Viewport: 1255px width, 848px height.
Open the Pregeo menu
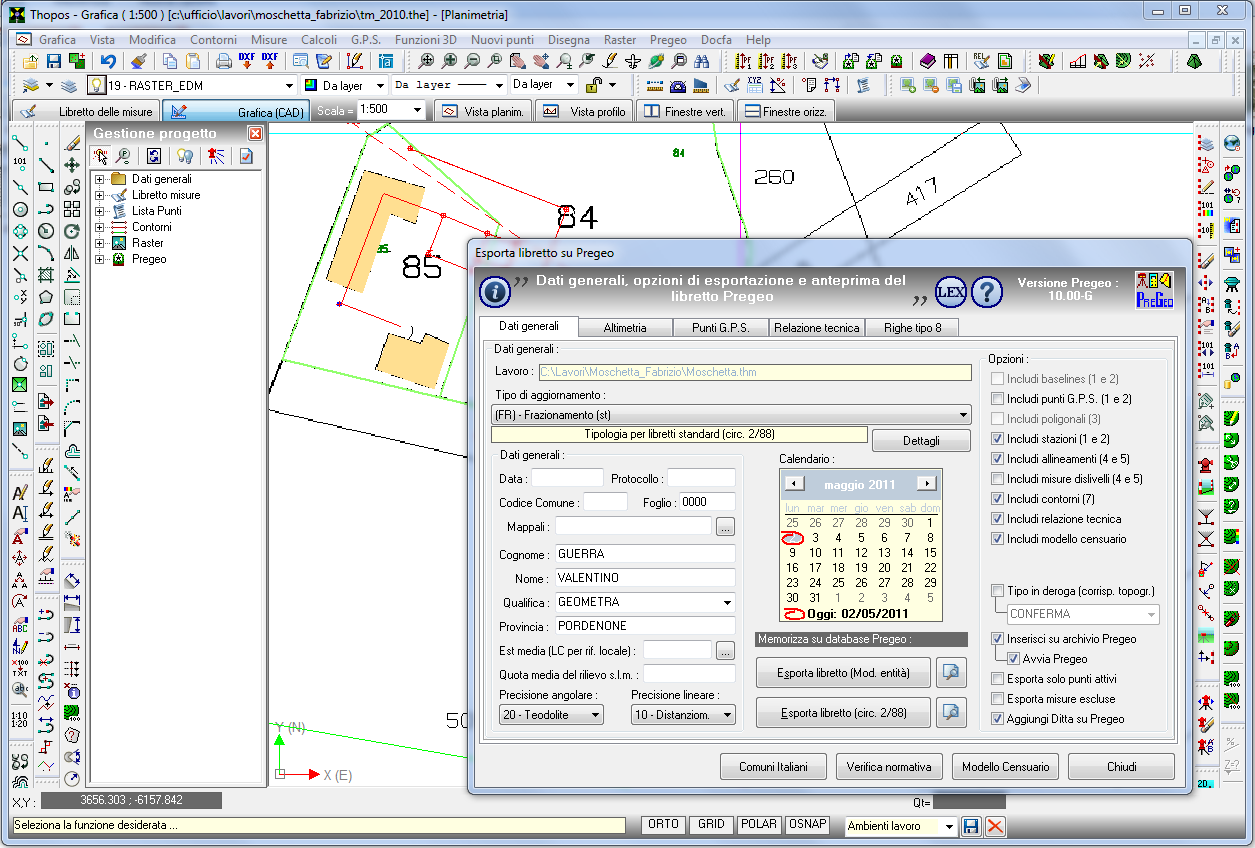pos(668,40)
